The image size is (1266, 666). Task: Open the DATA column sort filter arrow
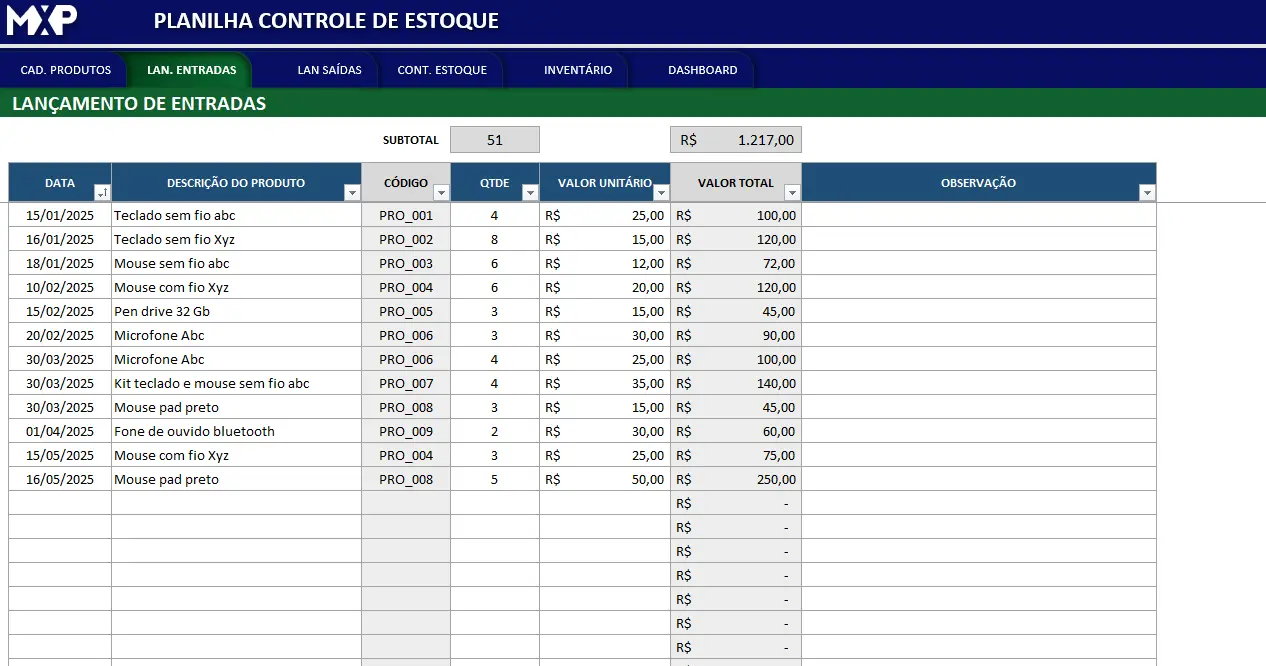[101, 193]
